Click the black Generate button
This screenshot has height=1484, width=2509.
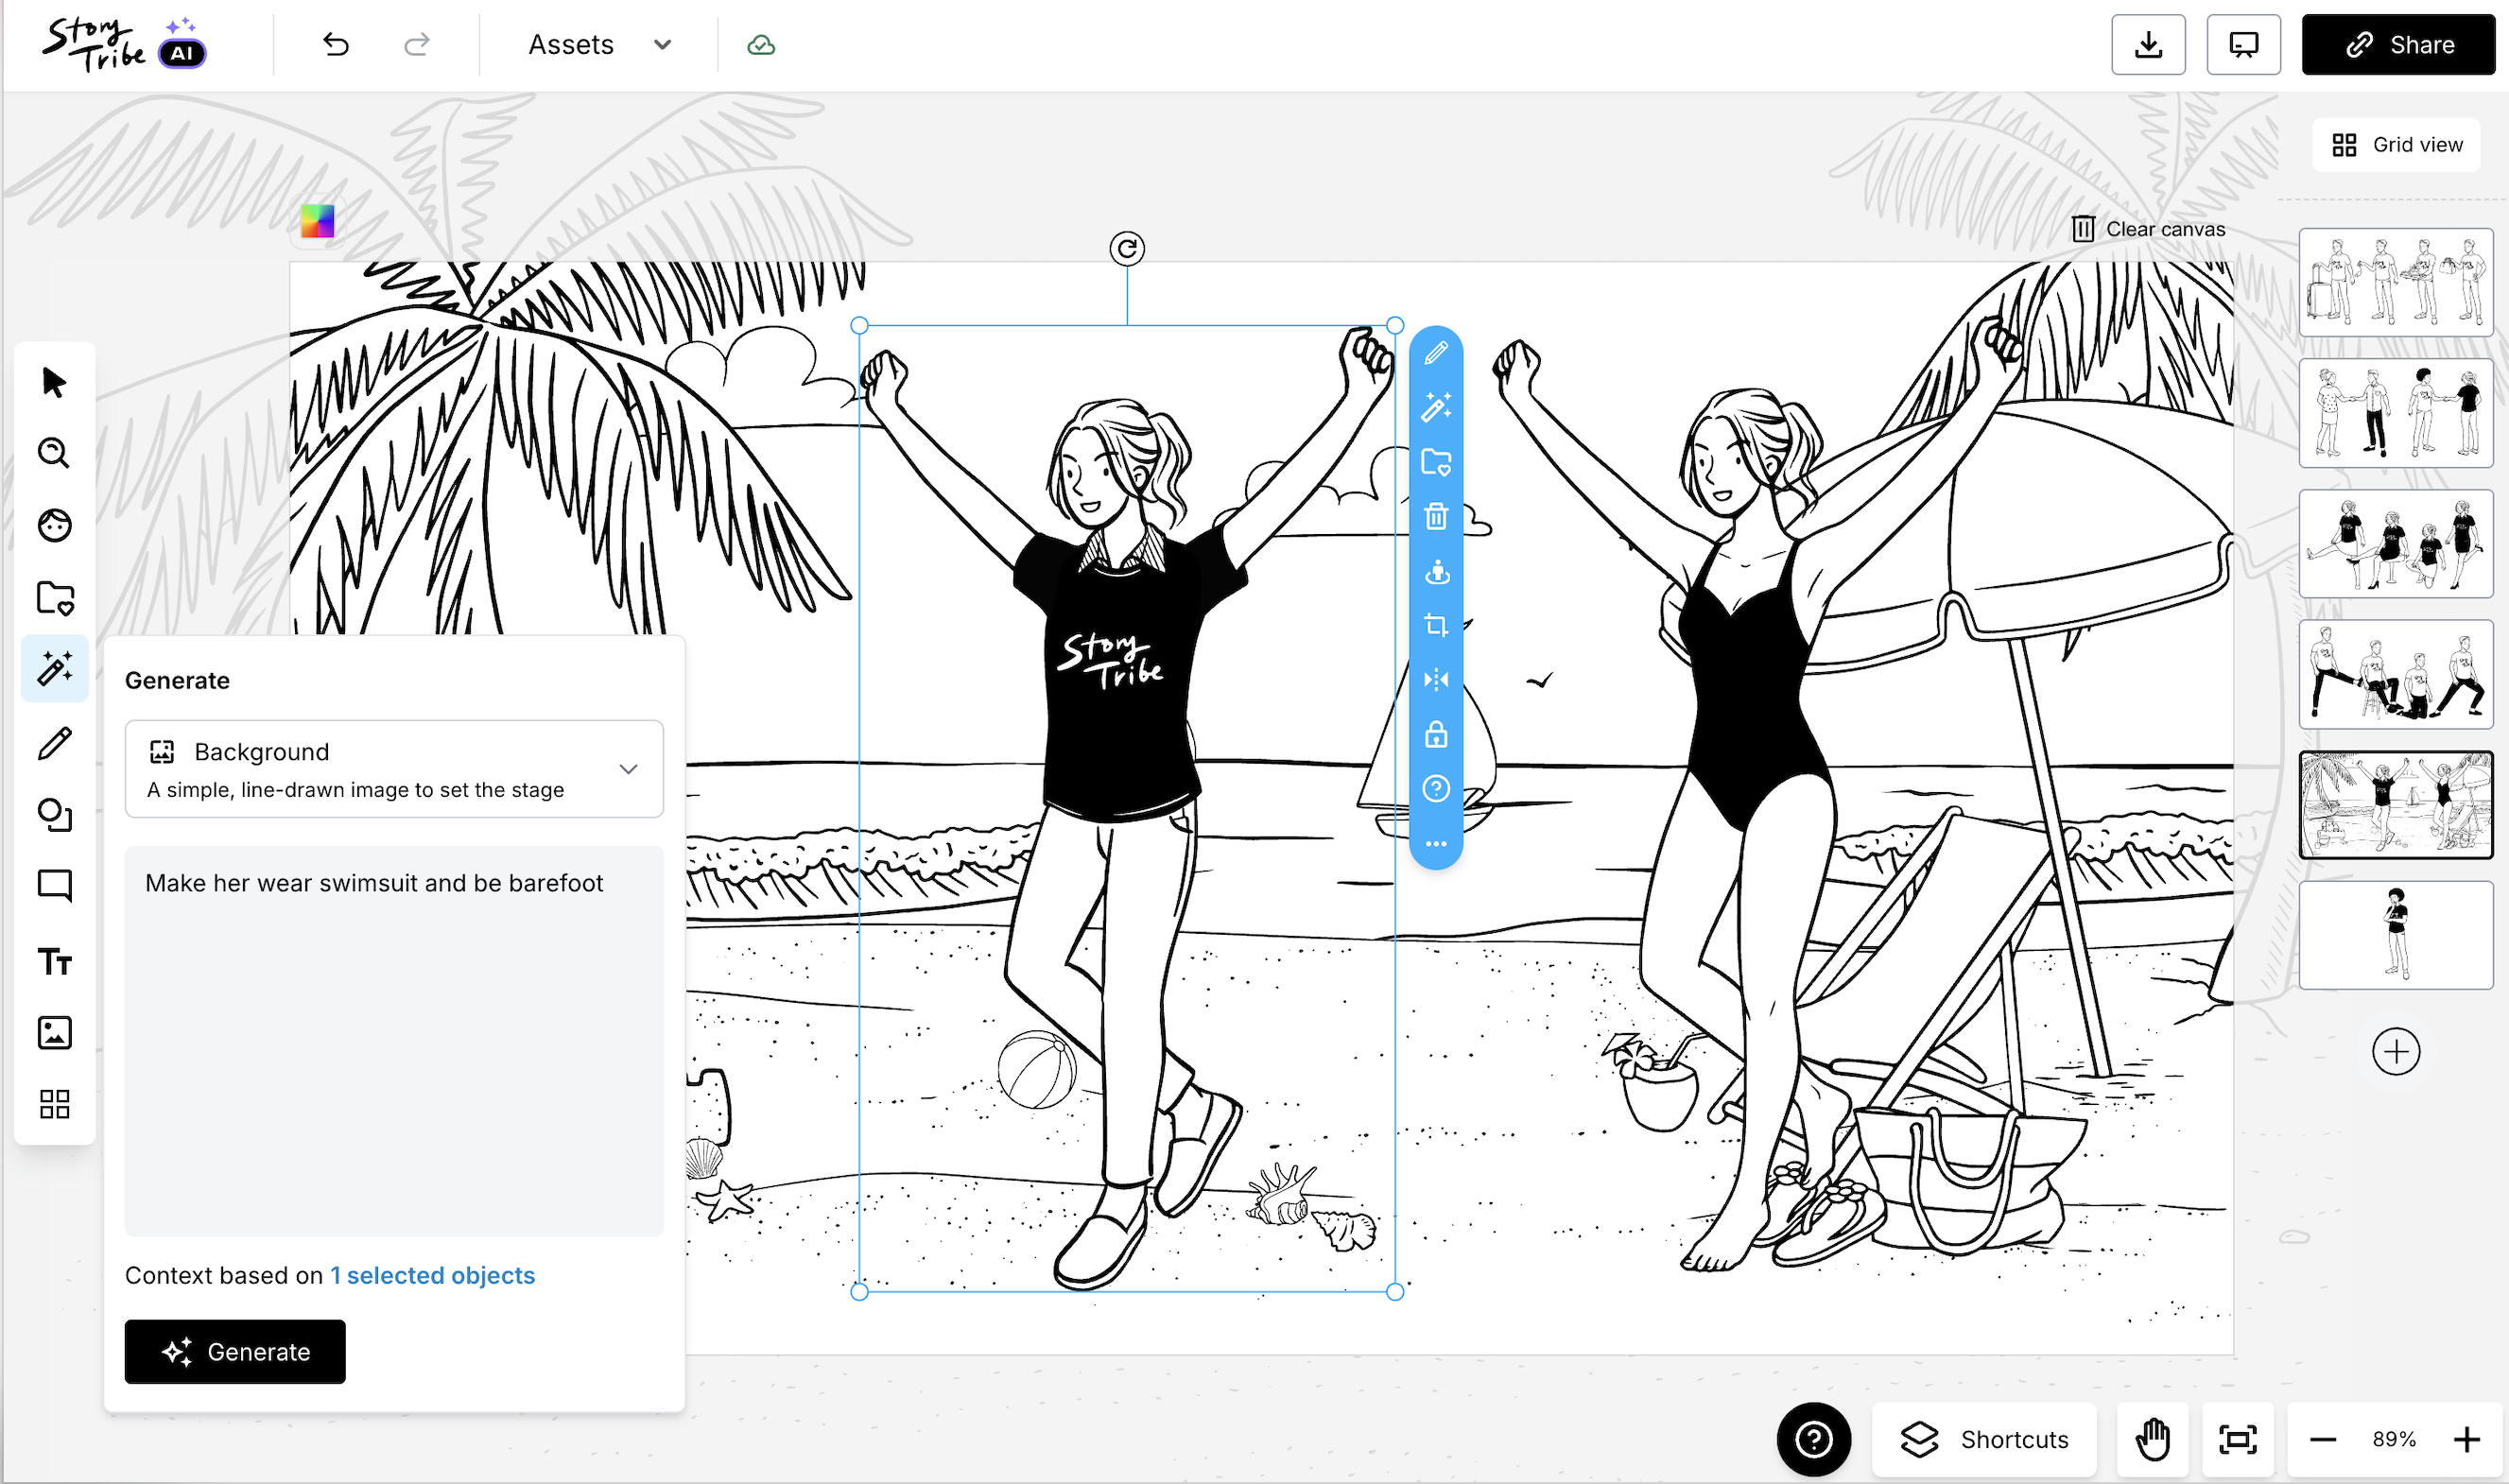[235, 1352]
